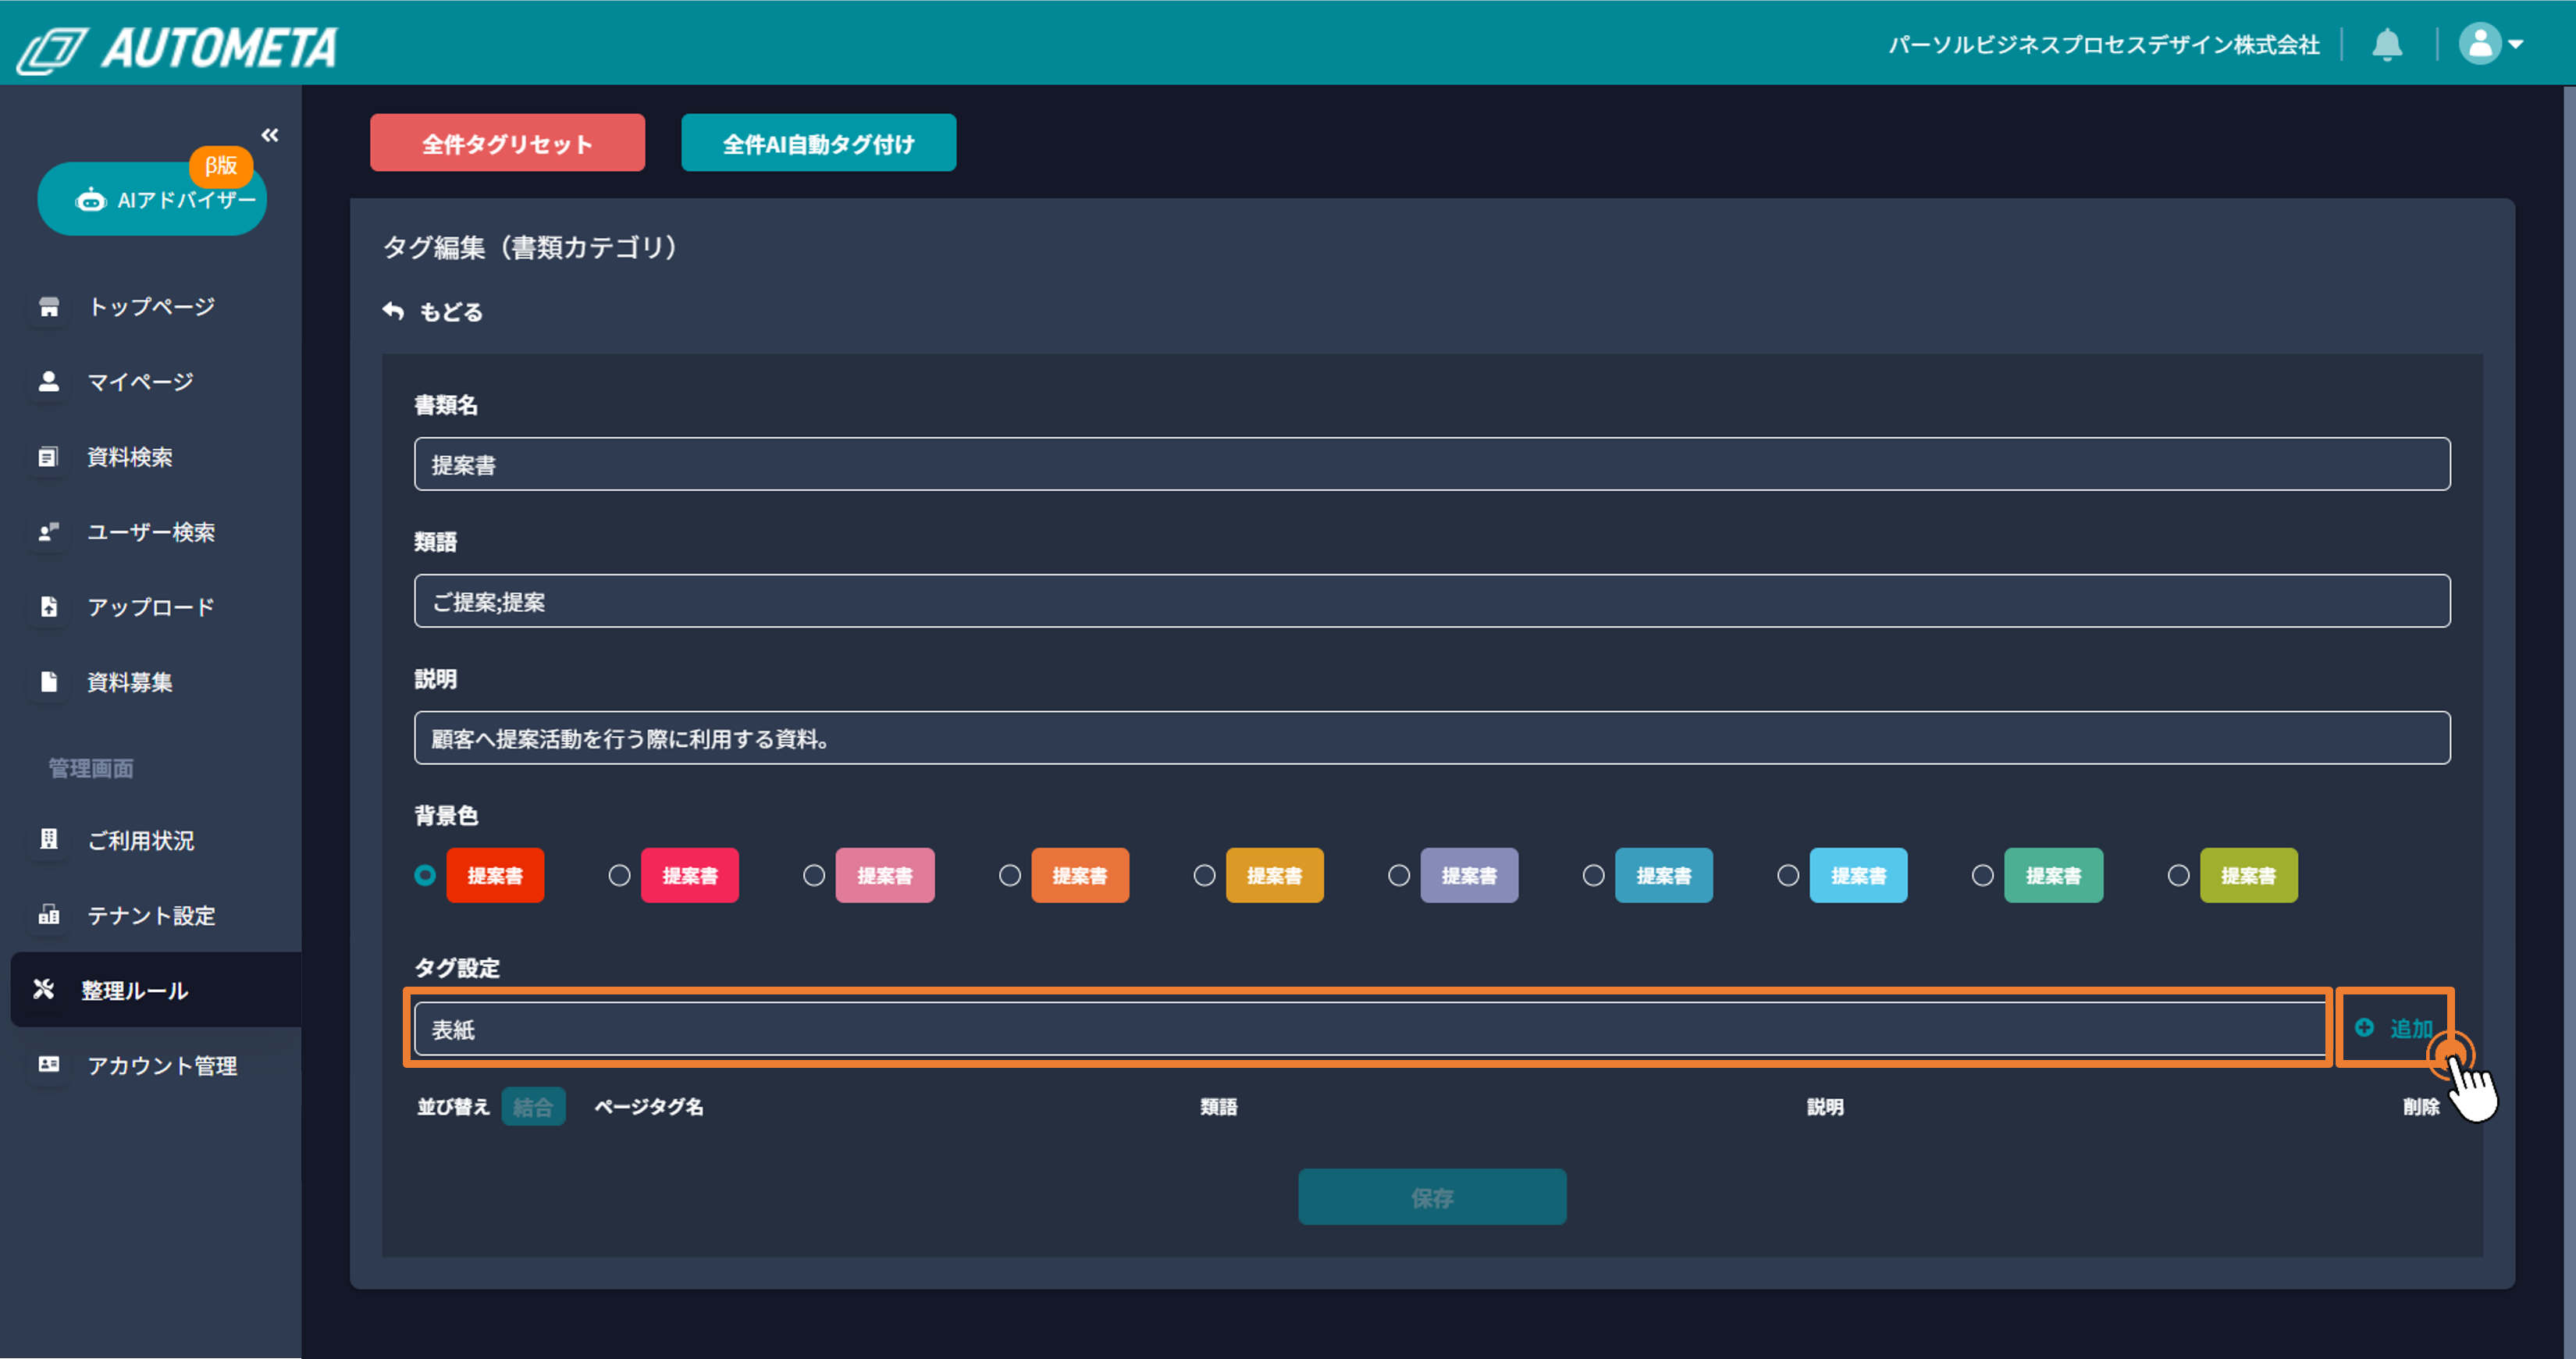Focus the 類語 input field
The height and width of the screenshot is (1359, 2576).
pos(1432,601)
